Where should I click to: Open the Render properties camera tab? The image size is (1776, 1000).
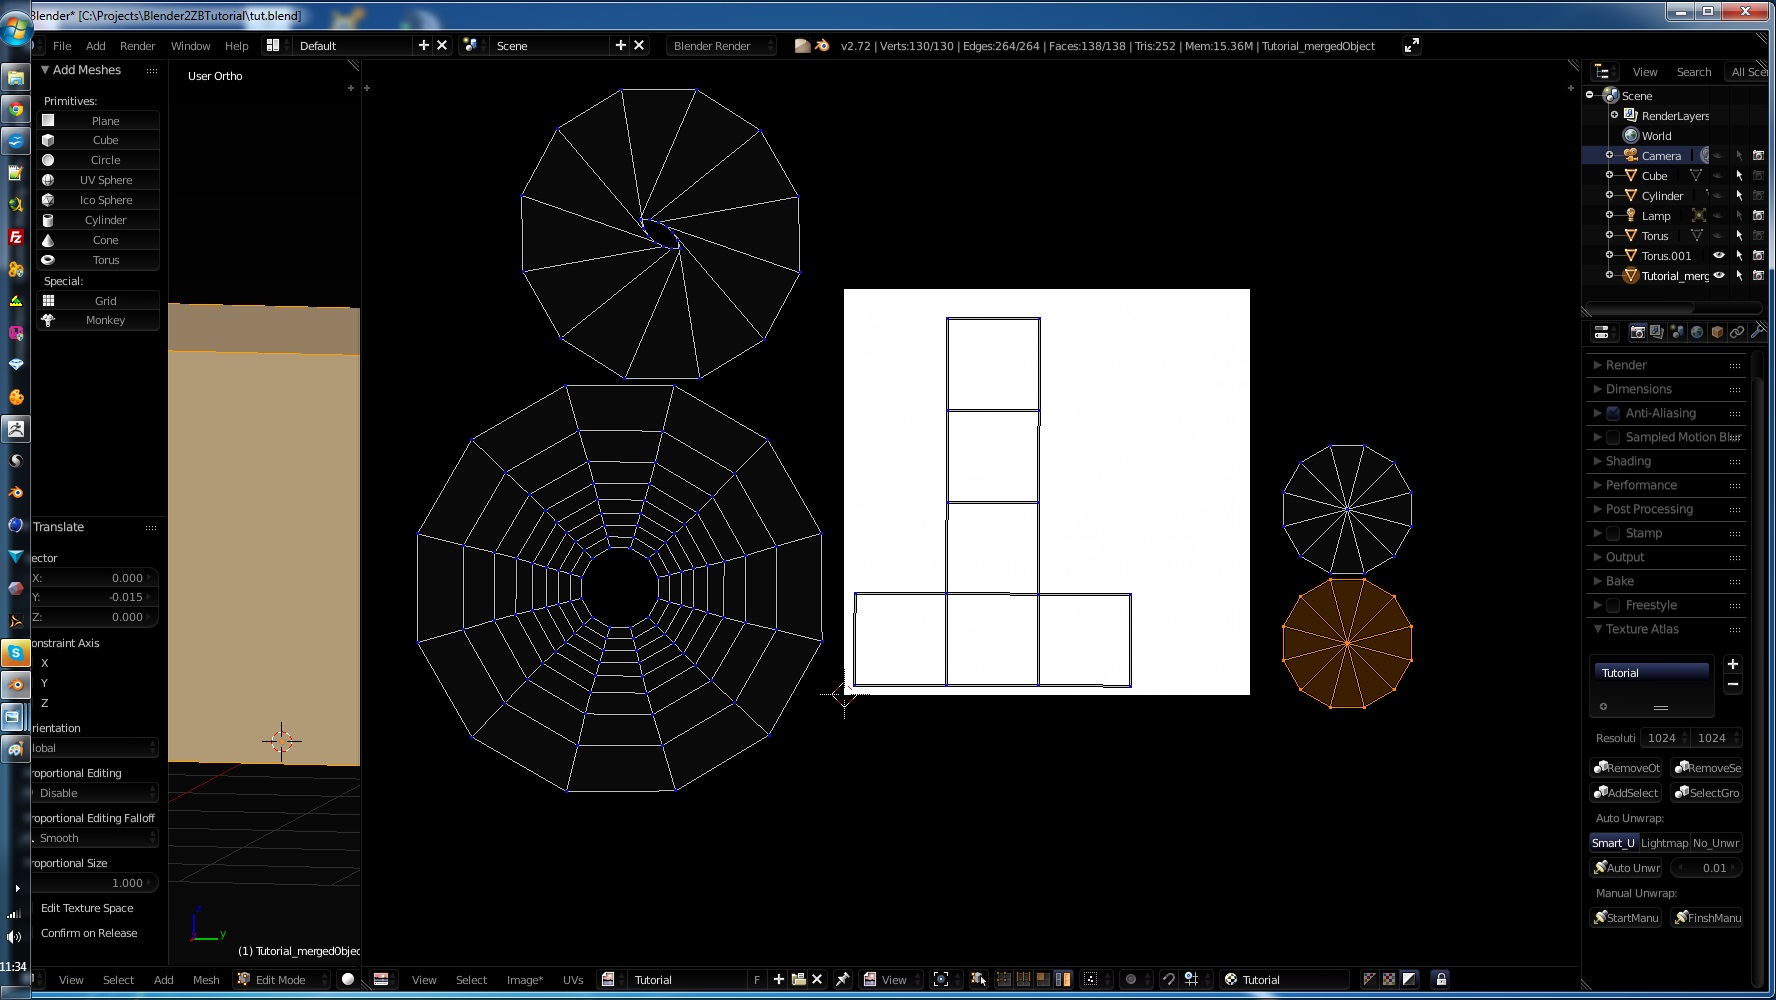pyautogui.click(x=1637, y=332)
